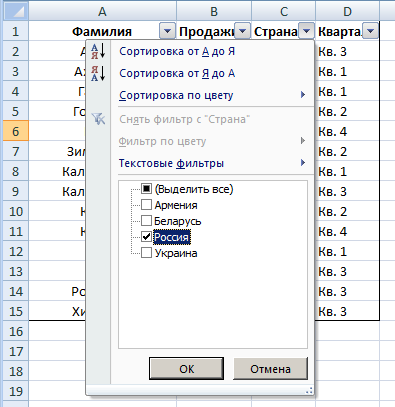The width and height of the screenshot is (395, 407).
Task: Select row 16 header
Action: 16,331
